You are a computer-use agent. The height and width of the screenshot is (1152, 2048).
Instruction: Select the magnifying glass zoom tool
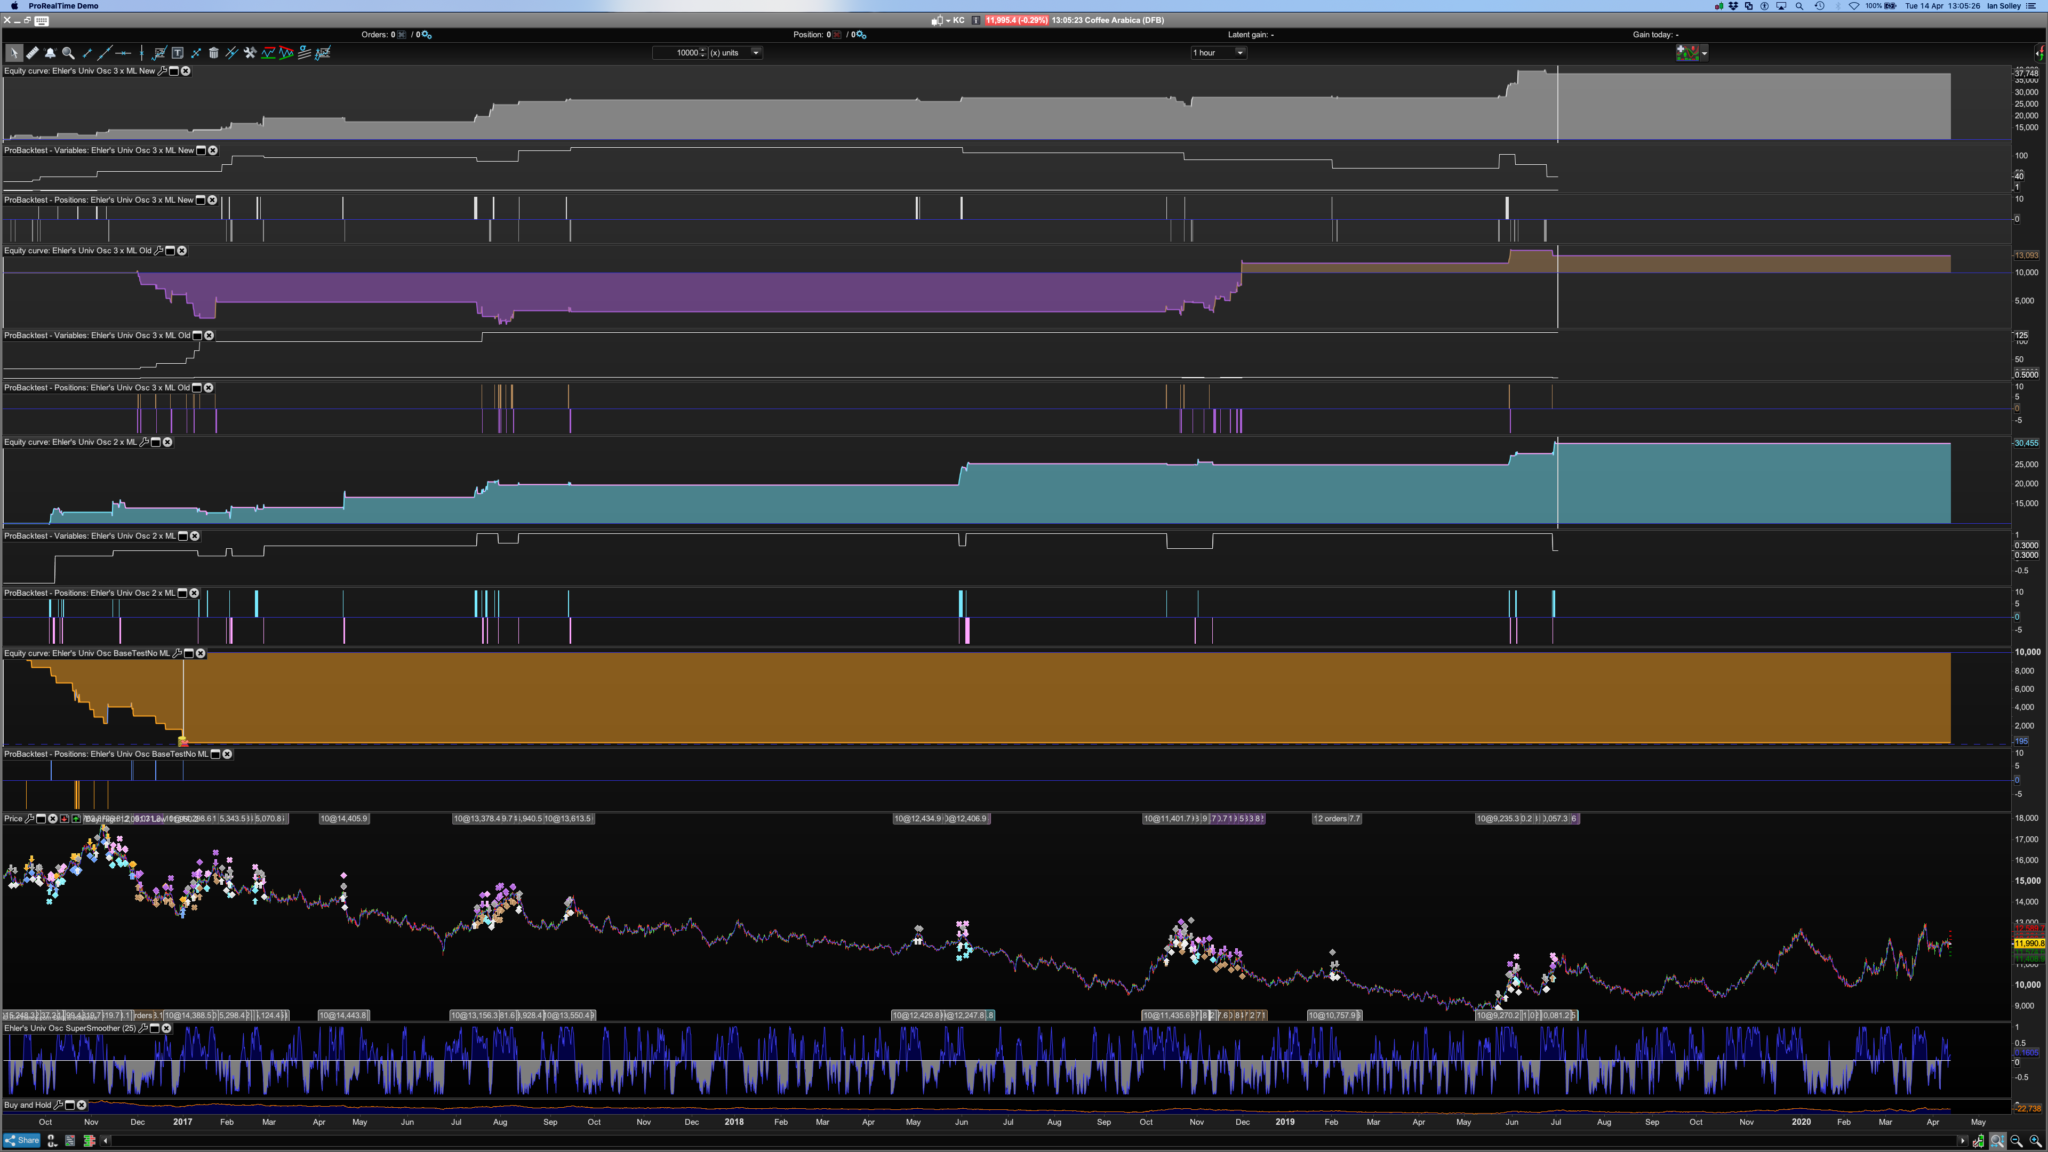[x=68, y=53]
